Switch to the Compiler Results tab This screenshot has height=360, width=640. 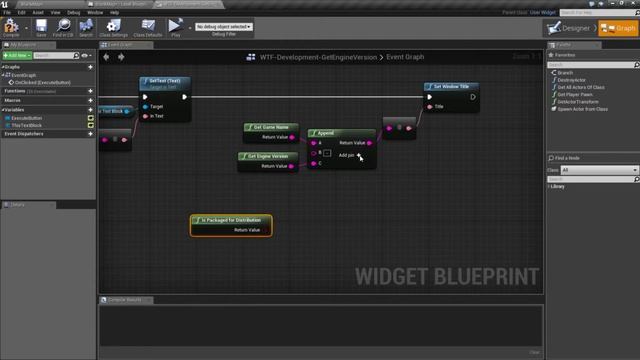[126, 300]
